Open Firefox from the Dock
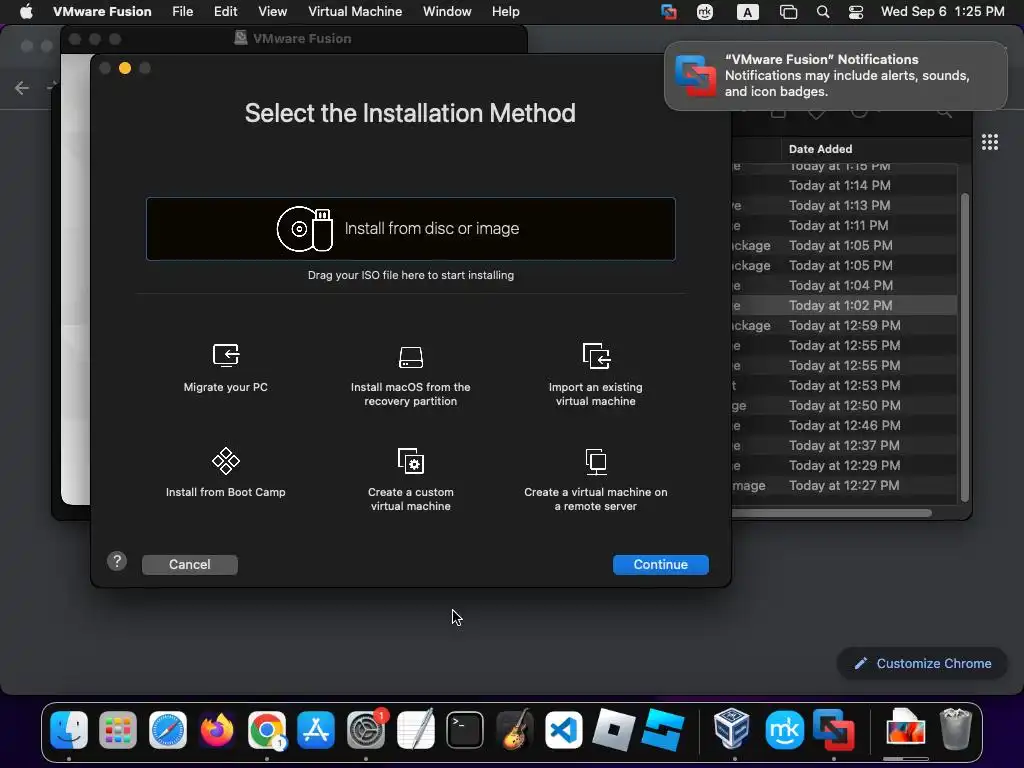 (217, 729)
